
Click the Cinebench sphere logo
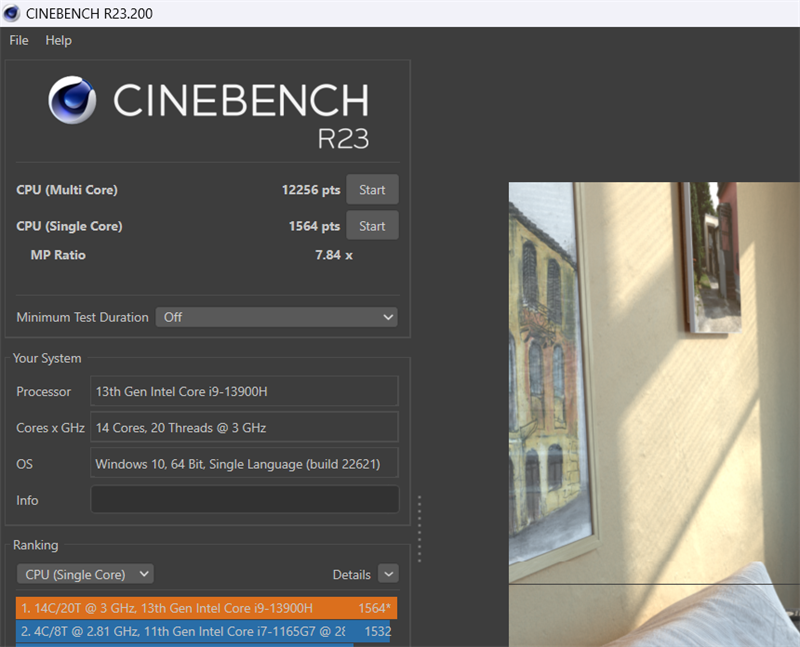click(x=72, y=100)
